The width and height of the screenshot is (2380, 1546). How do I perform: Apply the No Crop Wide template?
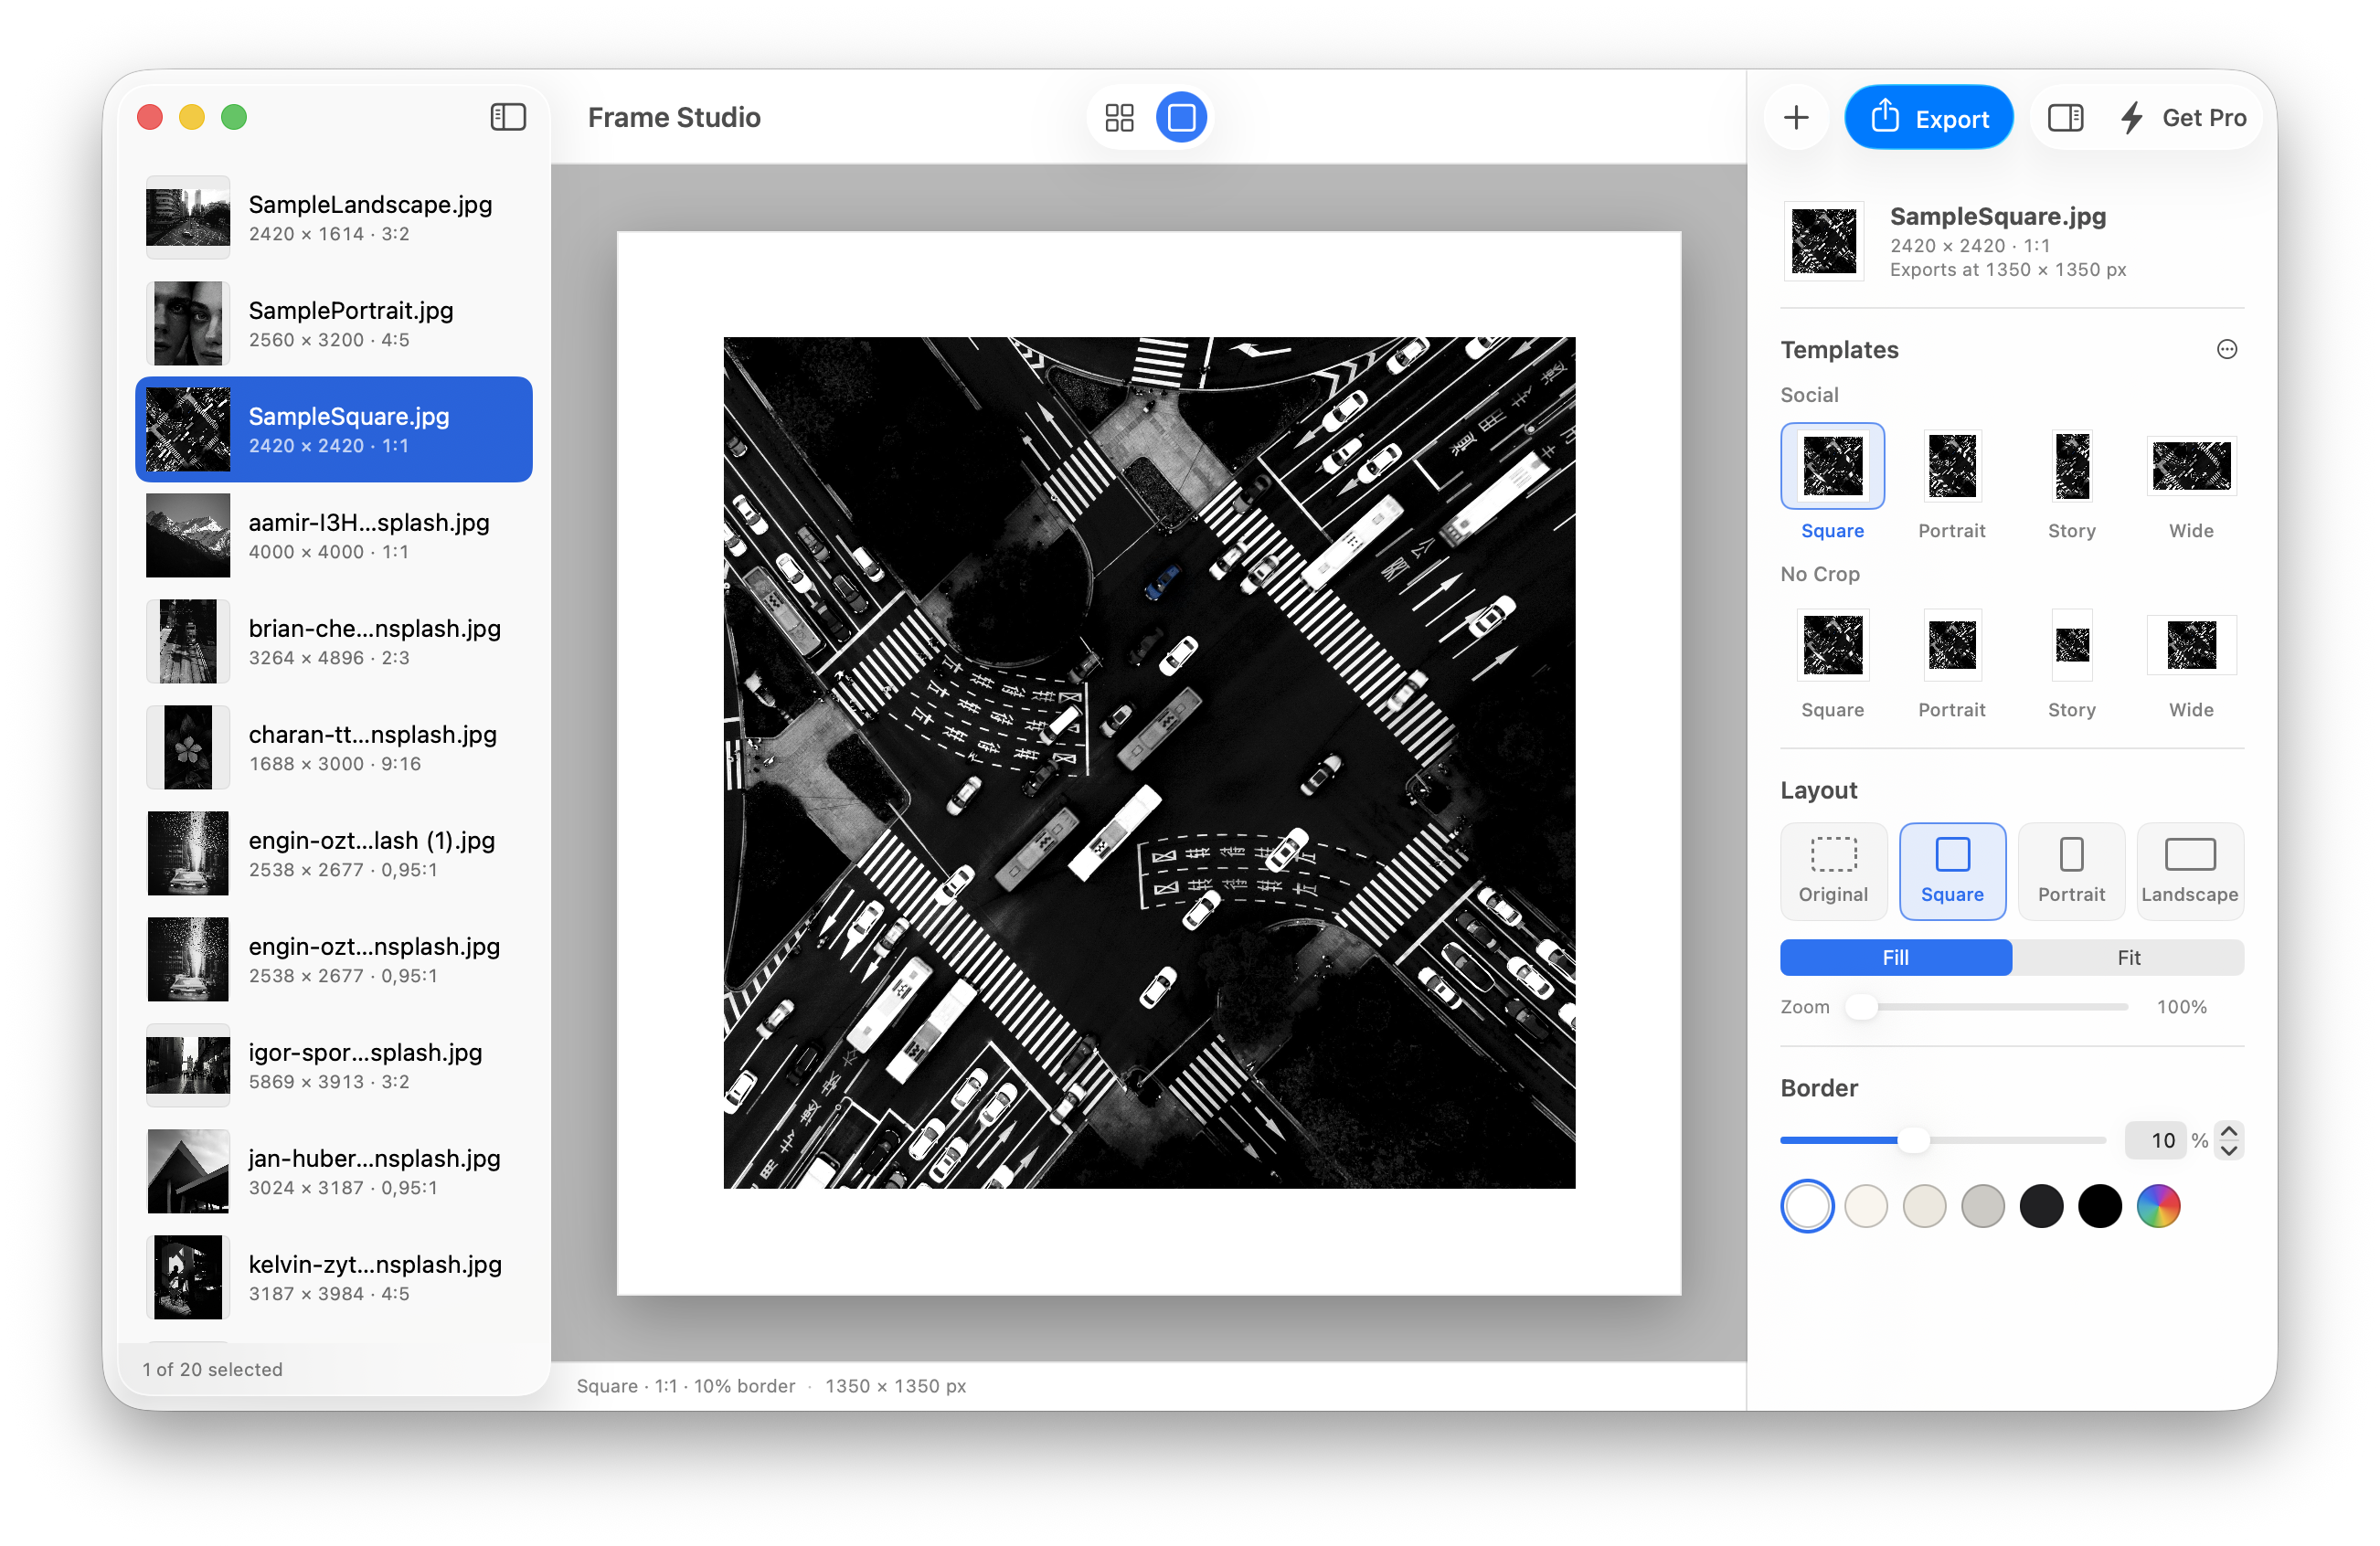pos(2191,663)
